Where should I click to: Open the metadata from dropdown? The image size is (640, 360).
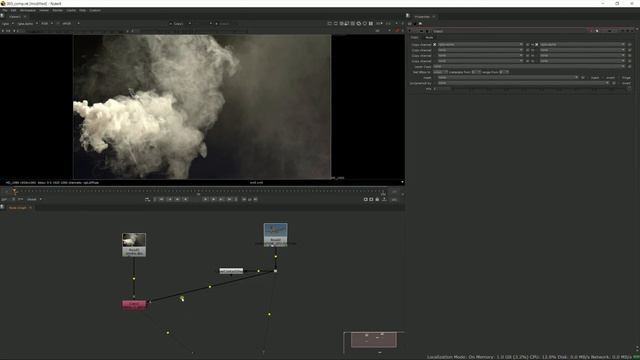pos(476,72)
